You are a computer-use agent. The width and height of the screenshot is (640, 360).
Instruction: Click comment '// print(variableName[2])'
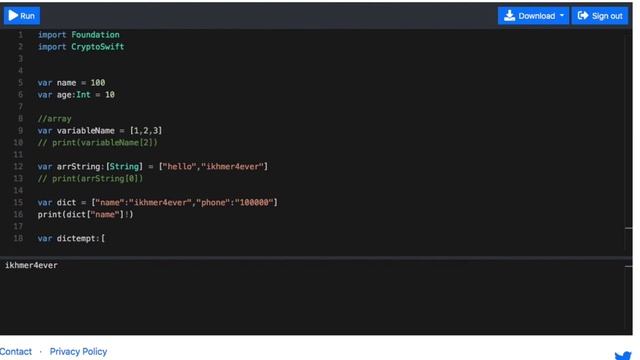pos(98,142)
